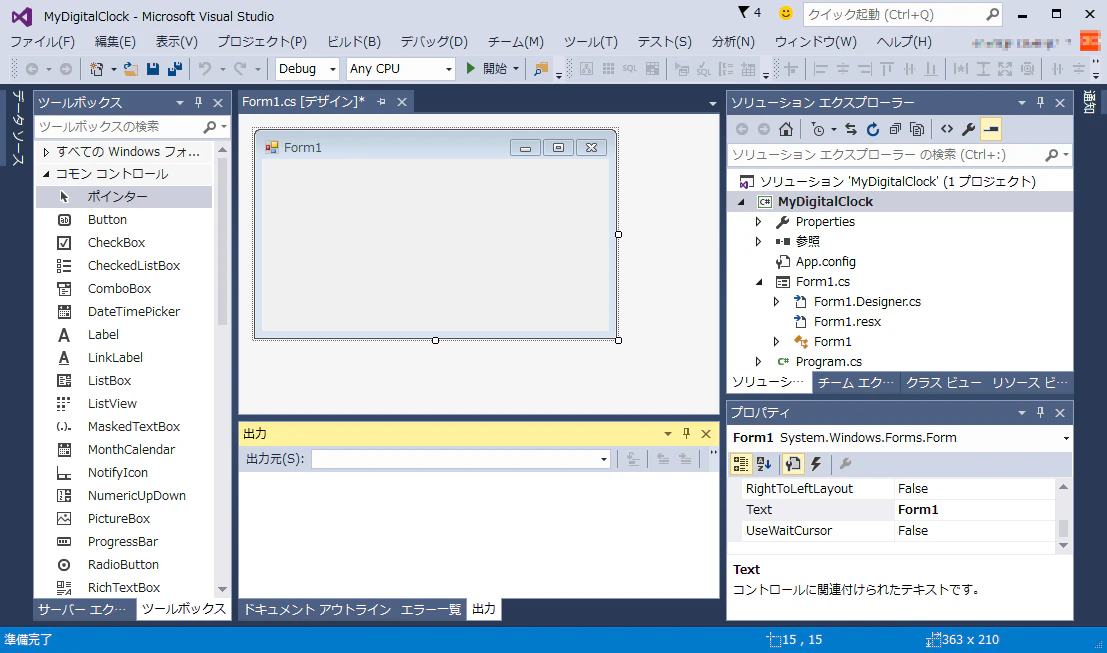Show Events with the lightning bolt icon

pyautogui.click(x=816, y=464)
